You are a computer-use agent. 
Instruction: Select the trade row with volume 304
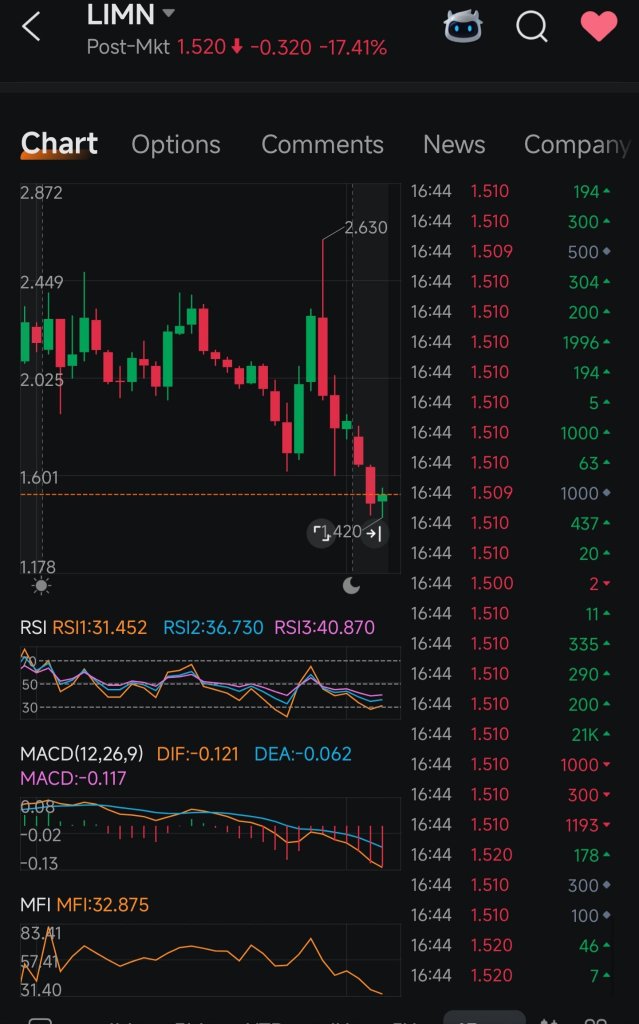[x=510, y=282]
